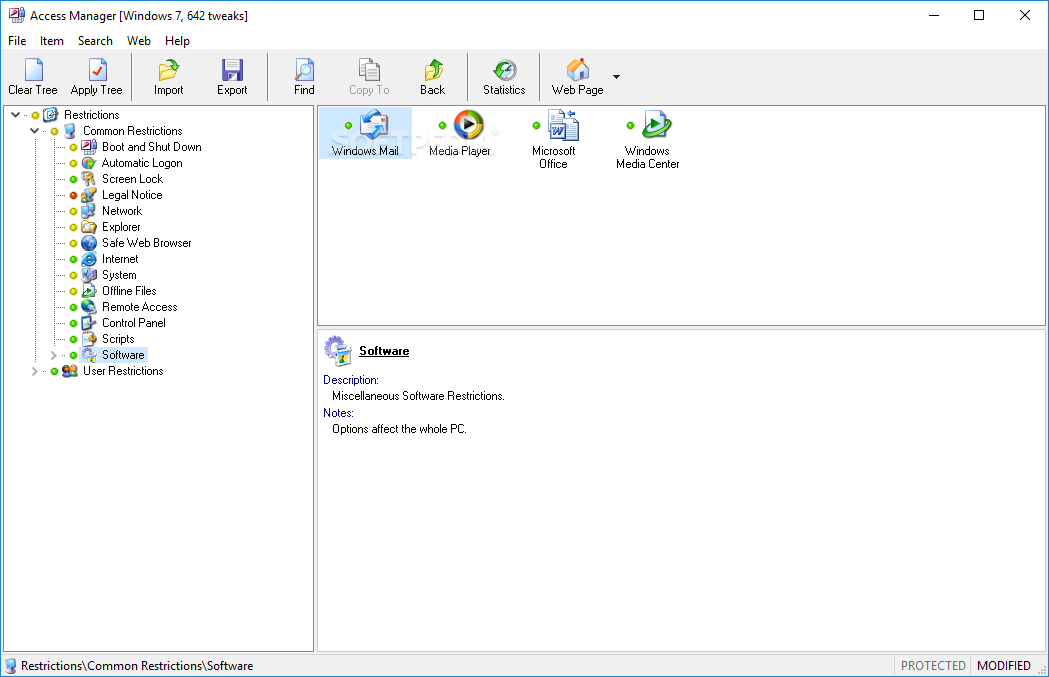Viewport: 1049px width, 677px height.
Task: Toggle the status dot of Screen Lock
Action: [x=74, y=179]
